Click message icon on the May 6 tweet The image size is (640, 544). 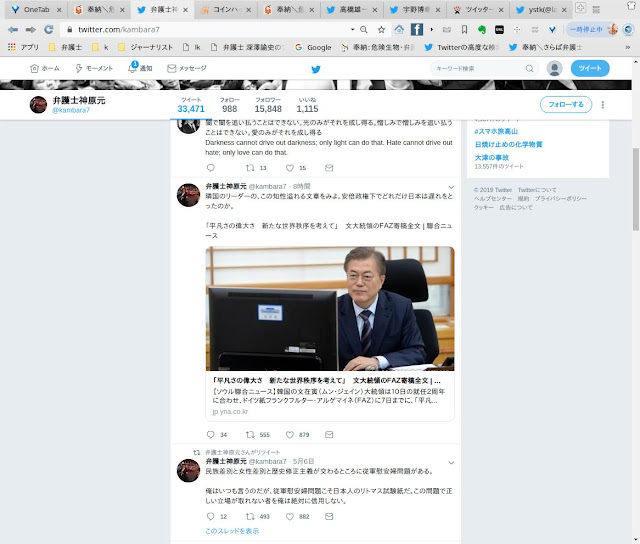(329, 517)
